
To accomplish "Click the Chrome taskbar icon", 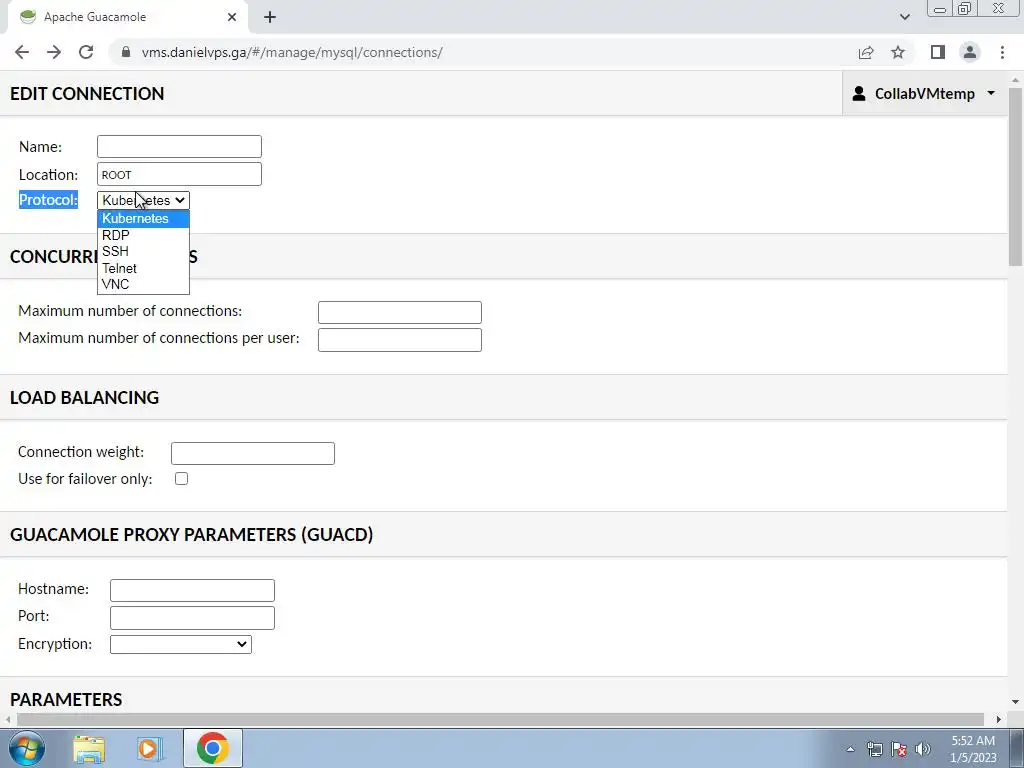I will [x=212, y=748].
